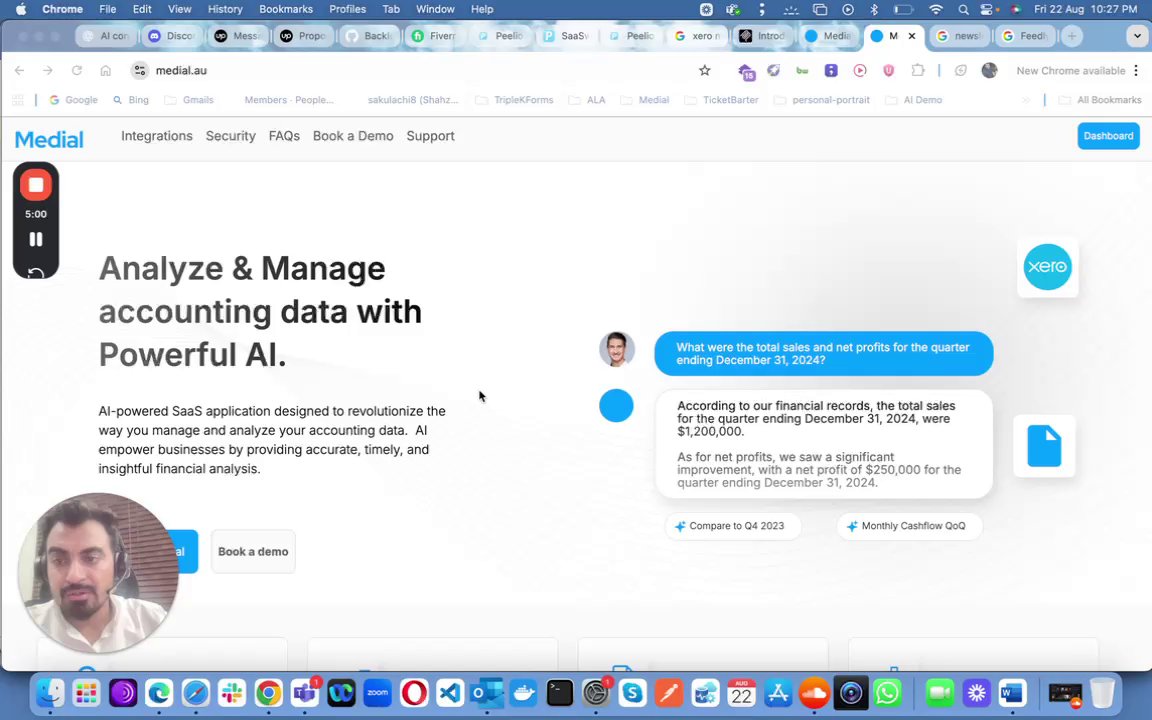Viewport: 1152px width, 720px height.
Task: Open a new browser tab
Action: [x=1072, y=36]
